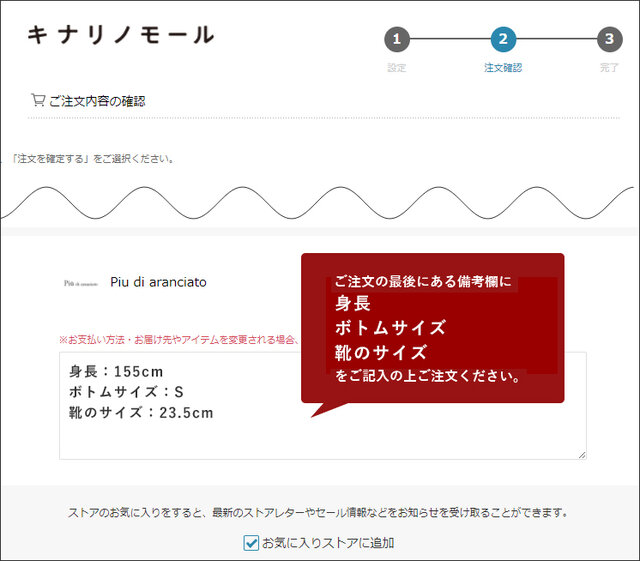
Task: Click the 注文確認 step label
Action: point(503,68)
